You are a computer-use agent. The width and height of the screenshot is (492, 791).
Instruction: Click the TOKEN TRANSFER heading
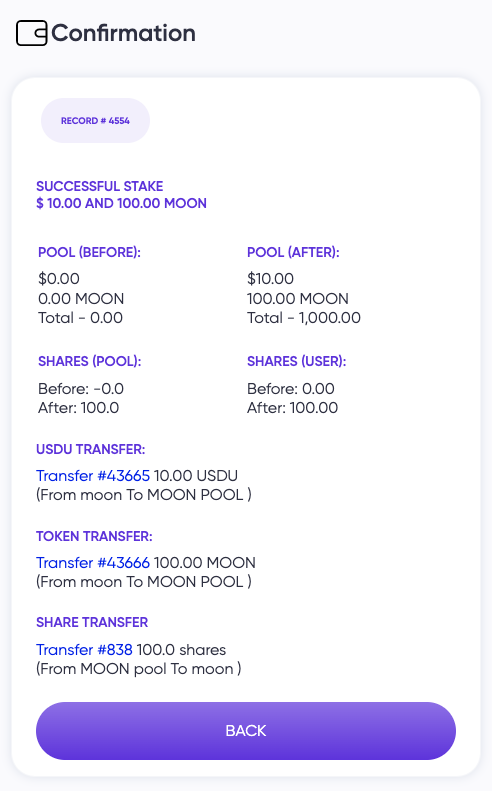pos(94,536)
